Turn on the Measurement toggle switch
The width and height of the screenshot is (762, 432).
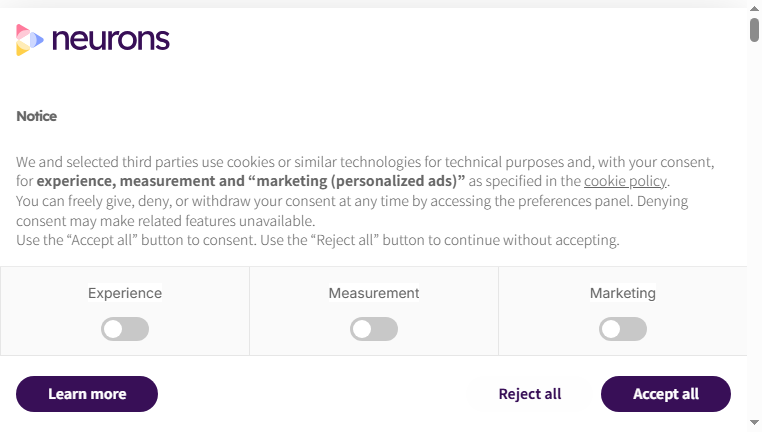point(374,329)
